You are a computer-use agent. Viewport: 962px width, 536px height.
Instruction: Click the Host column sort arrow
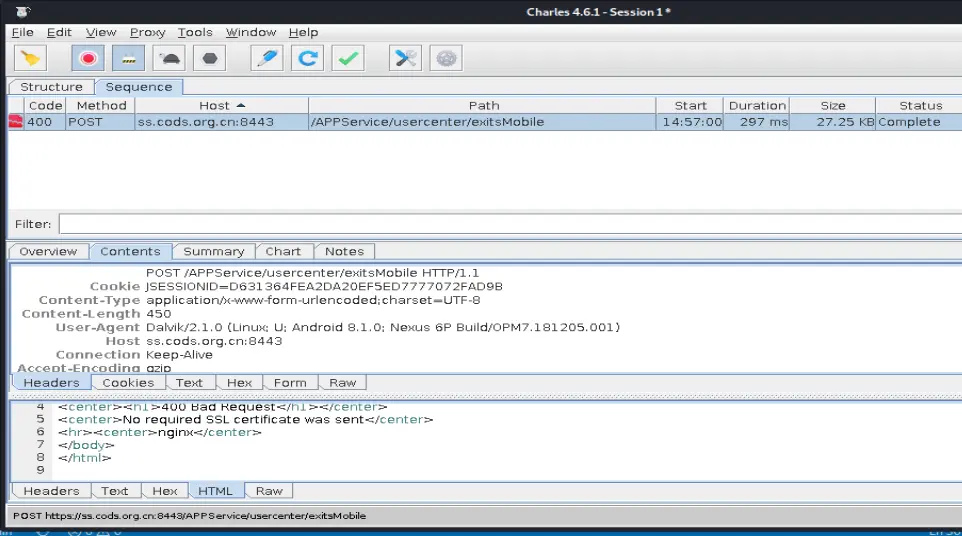point(241,105)
